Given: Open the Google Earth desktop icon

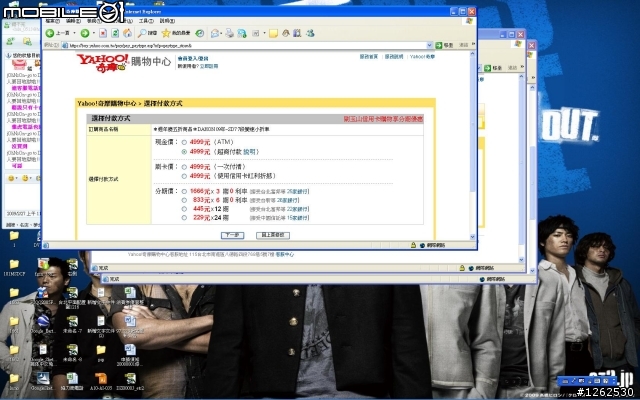Looking at the screenshot, I should pos(43,322).
